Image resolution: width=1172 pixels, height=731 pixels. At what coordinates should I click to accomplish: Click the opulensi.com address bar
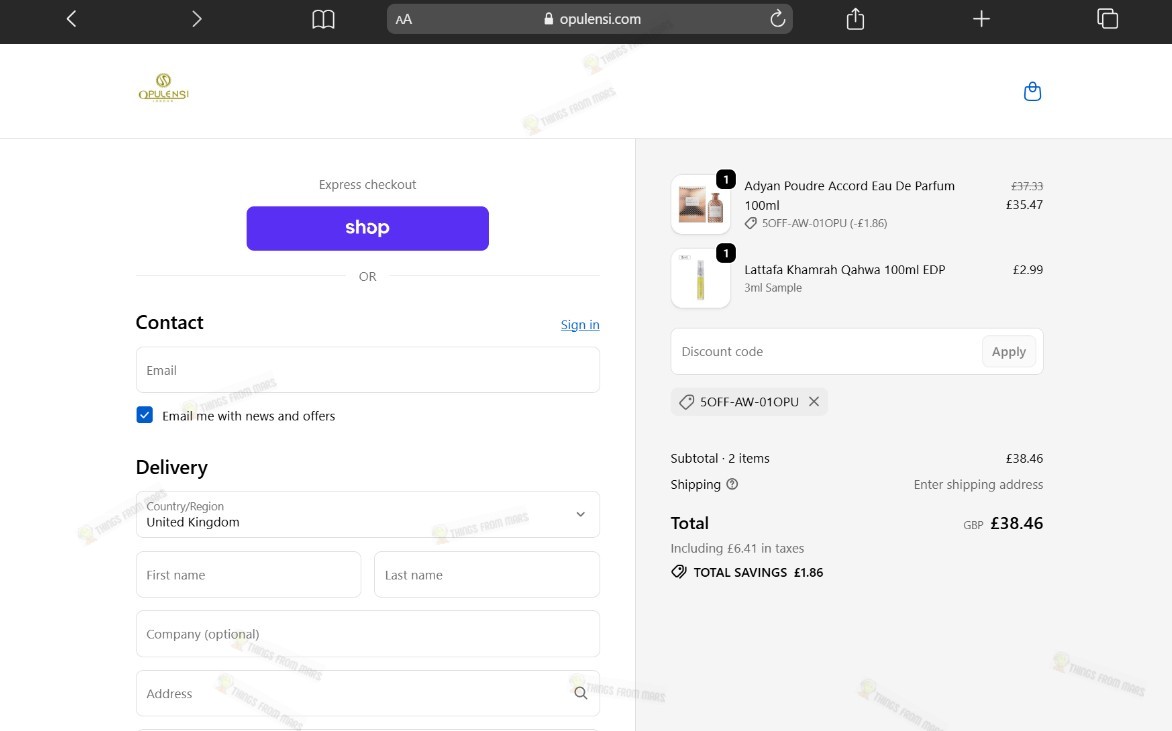[590, 19]
